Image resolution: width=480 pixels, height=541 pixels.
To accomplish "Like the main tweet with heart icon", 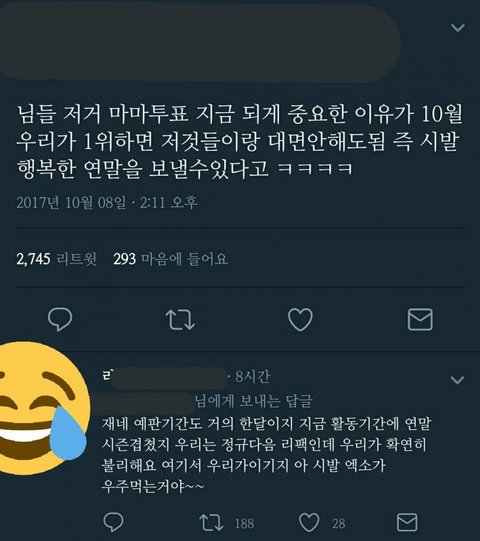I will [300, 319].
